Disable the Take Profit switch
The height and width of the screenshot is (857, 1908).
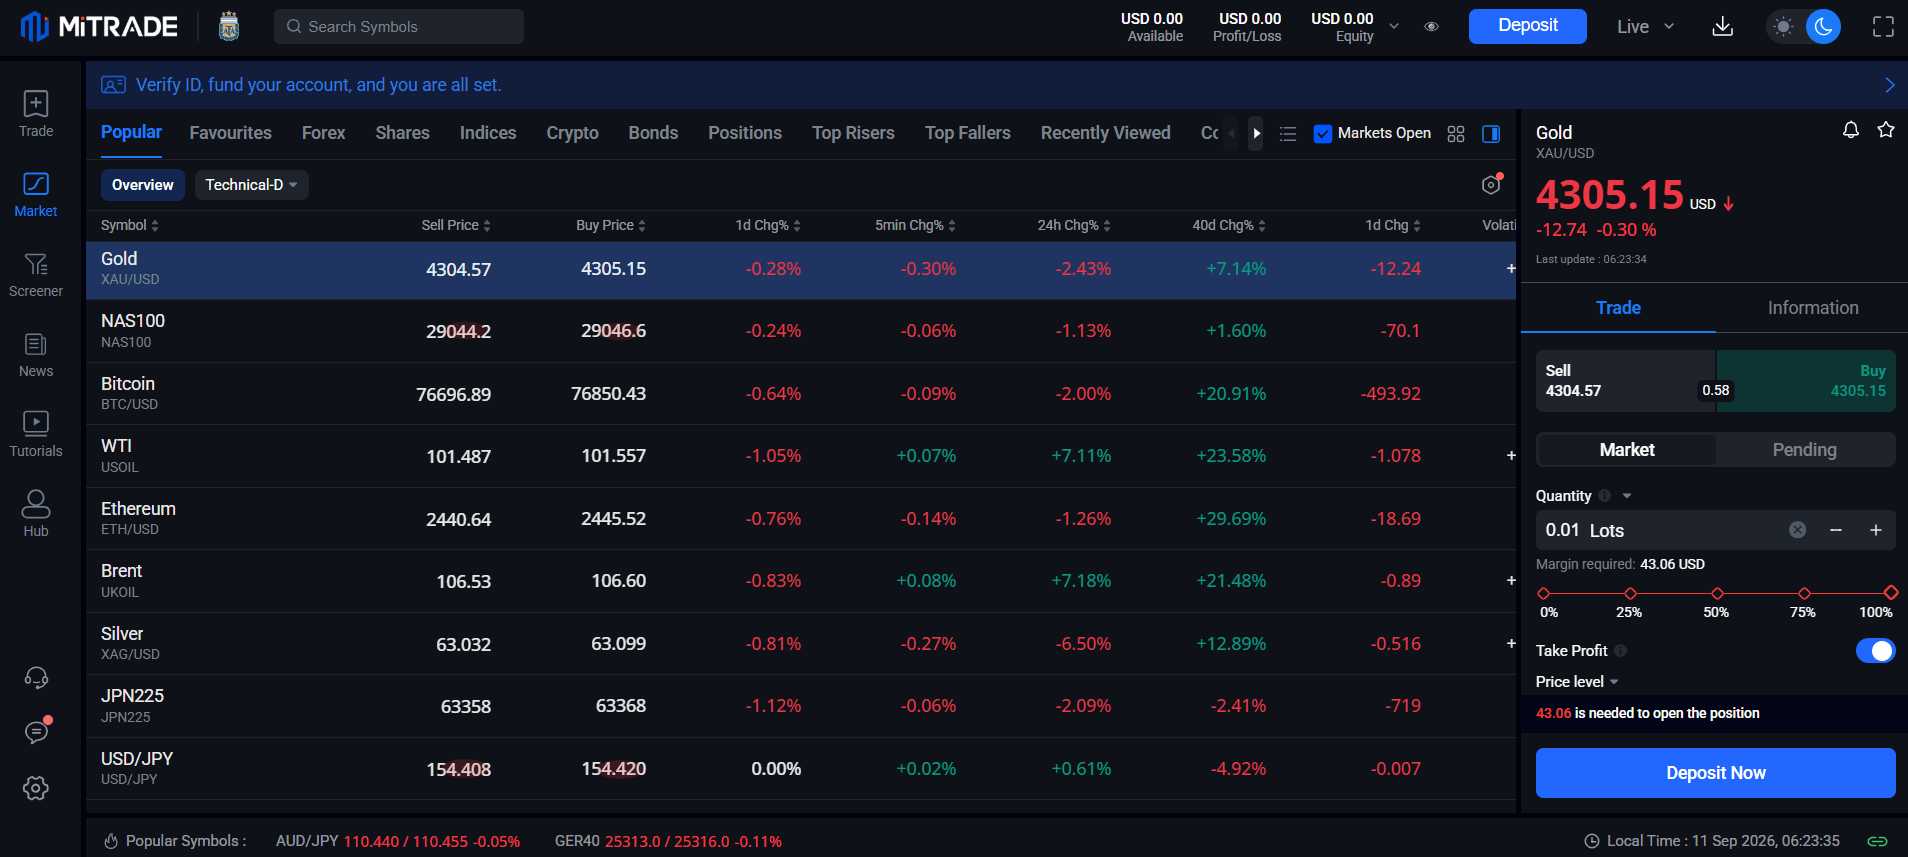coord(1875,651)
